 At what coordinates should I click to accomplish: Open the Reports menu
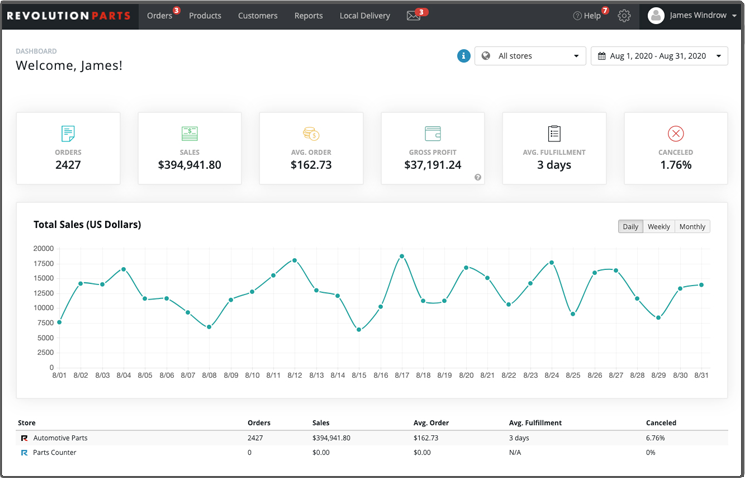pyautogui.click(x=308, y=16)
